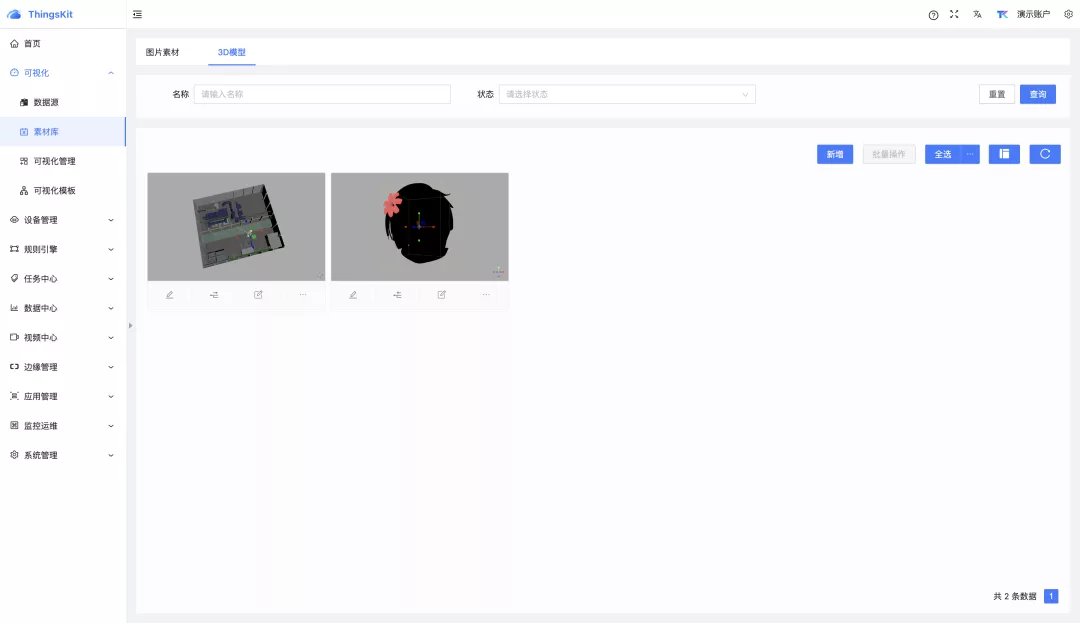Open the room model card's settings sliders icon

tap(214, 295)
